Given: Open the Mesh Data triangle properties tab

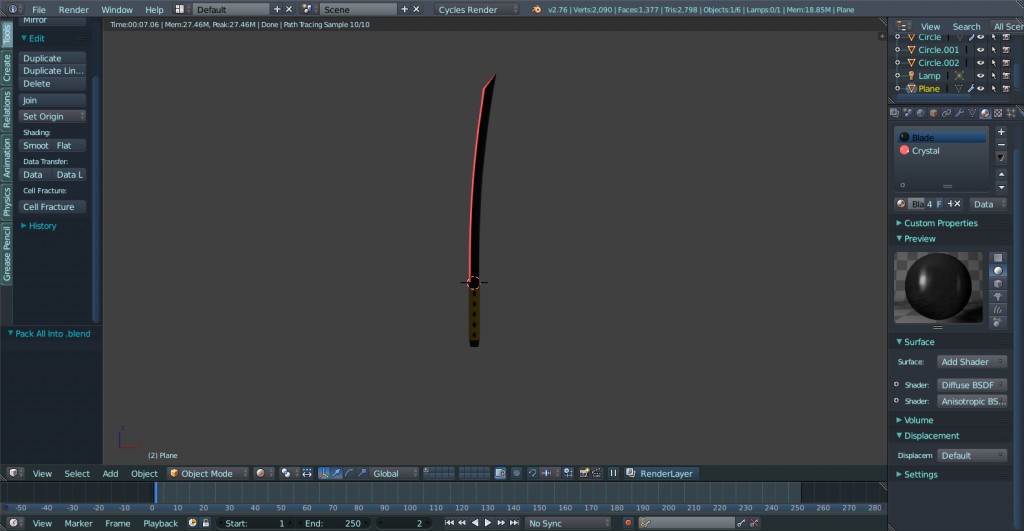Looking at the screenshot, I should click(x=972, y=113).
